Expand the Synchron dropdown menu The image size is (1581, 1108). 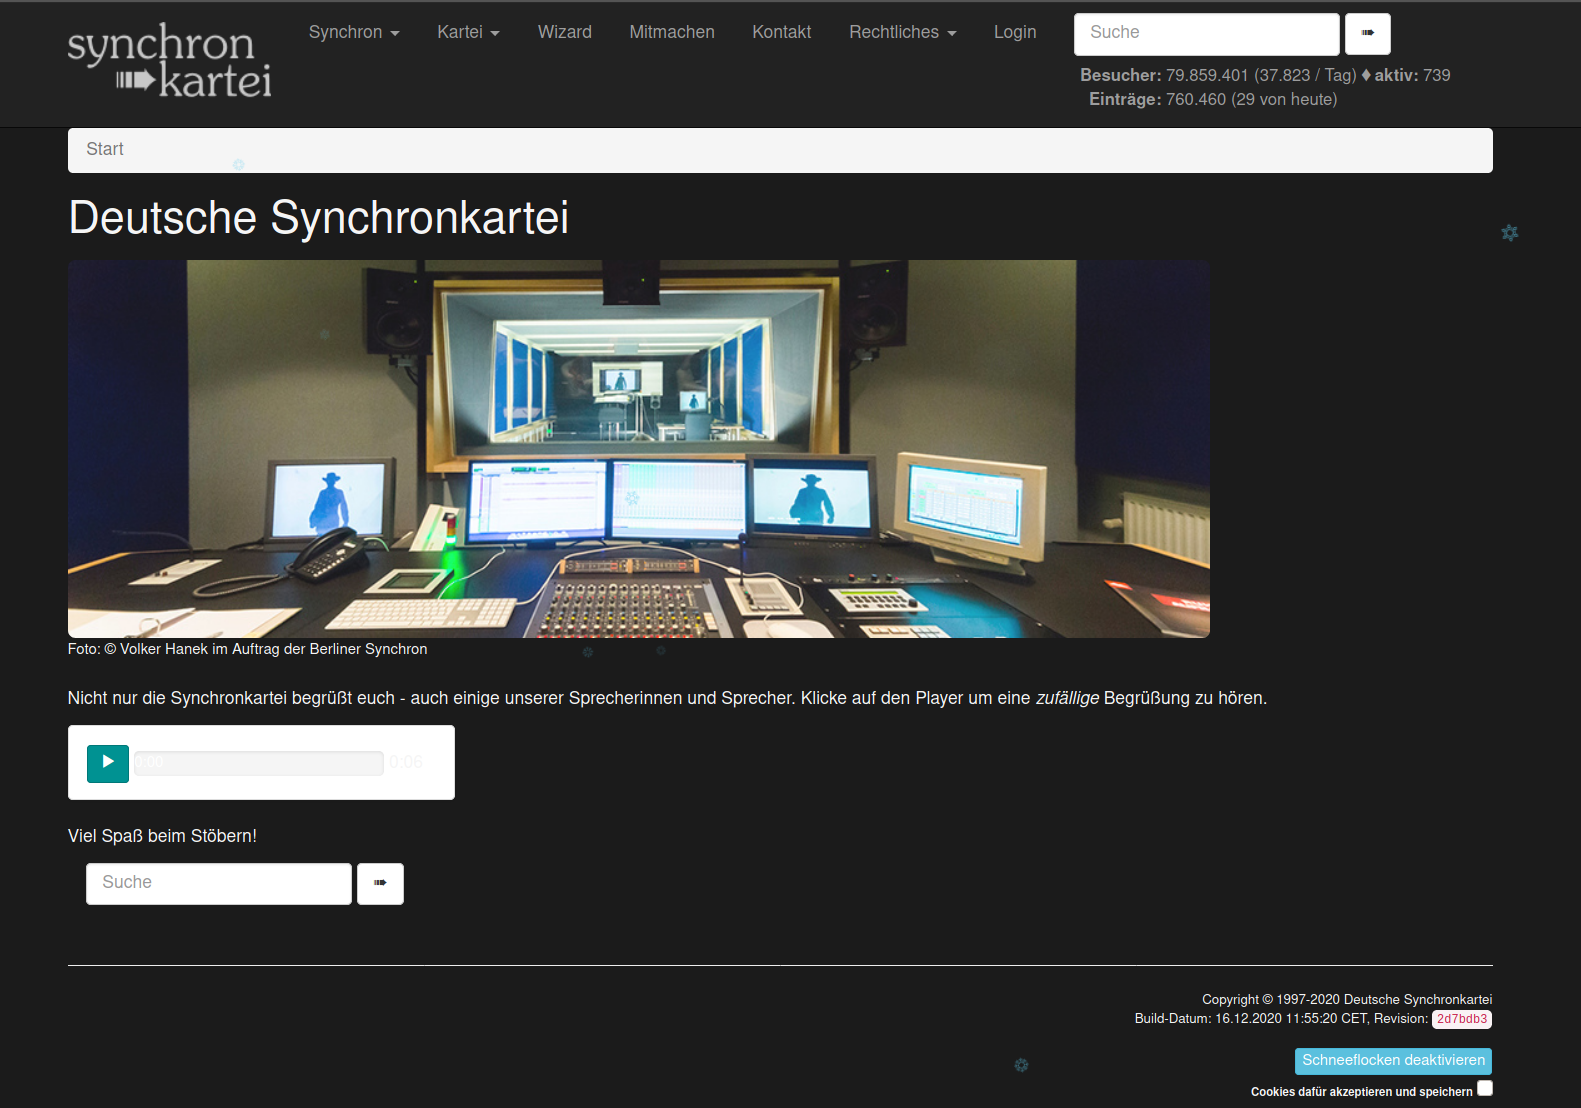click(x=353, y=32)
